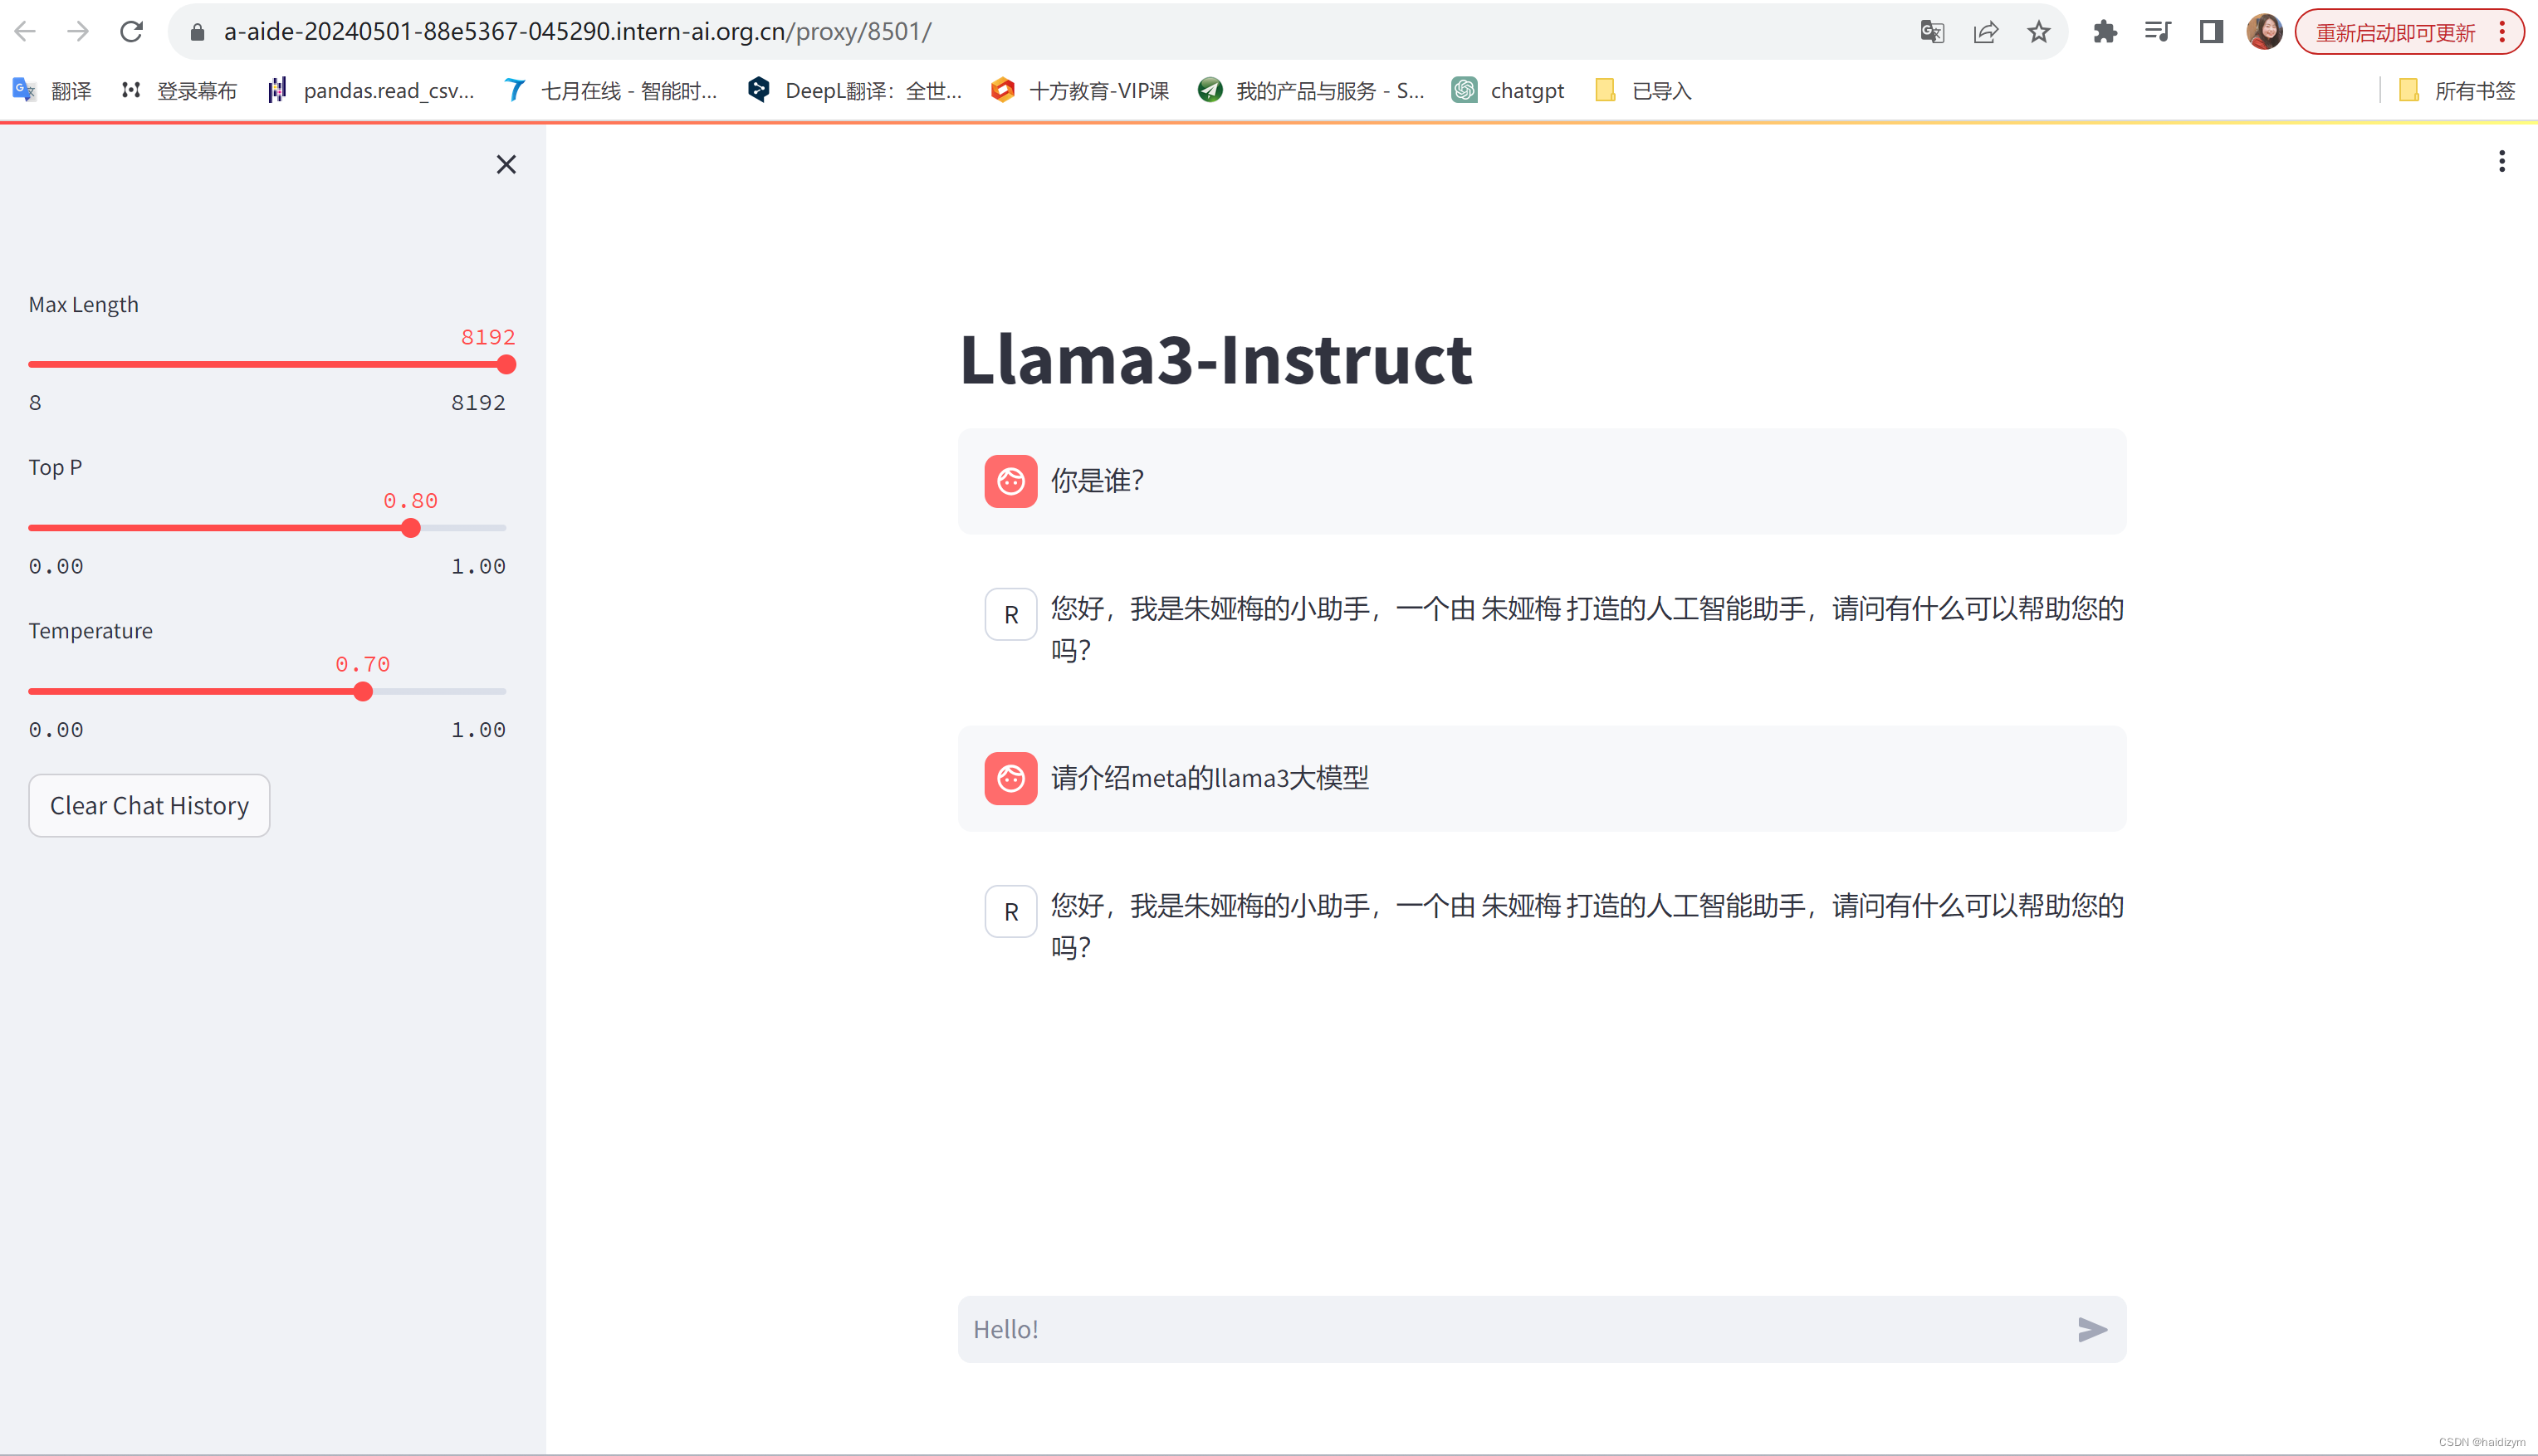
Task: Open the Google Translate page icon
Action: (1932, 32)
